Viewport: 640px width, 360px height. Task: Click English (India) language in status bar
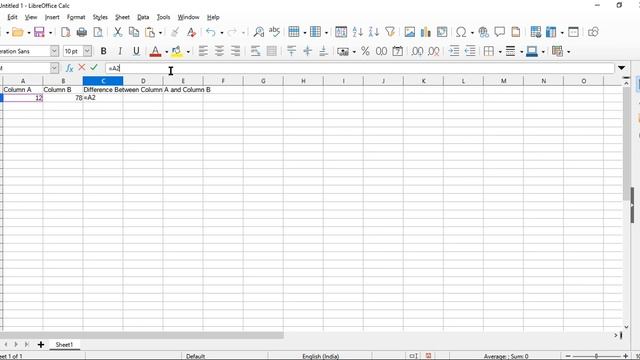[321, 356]
